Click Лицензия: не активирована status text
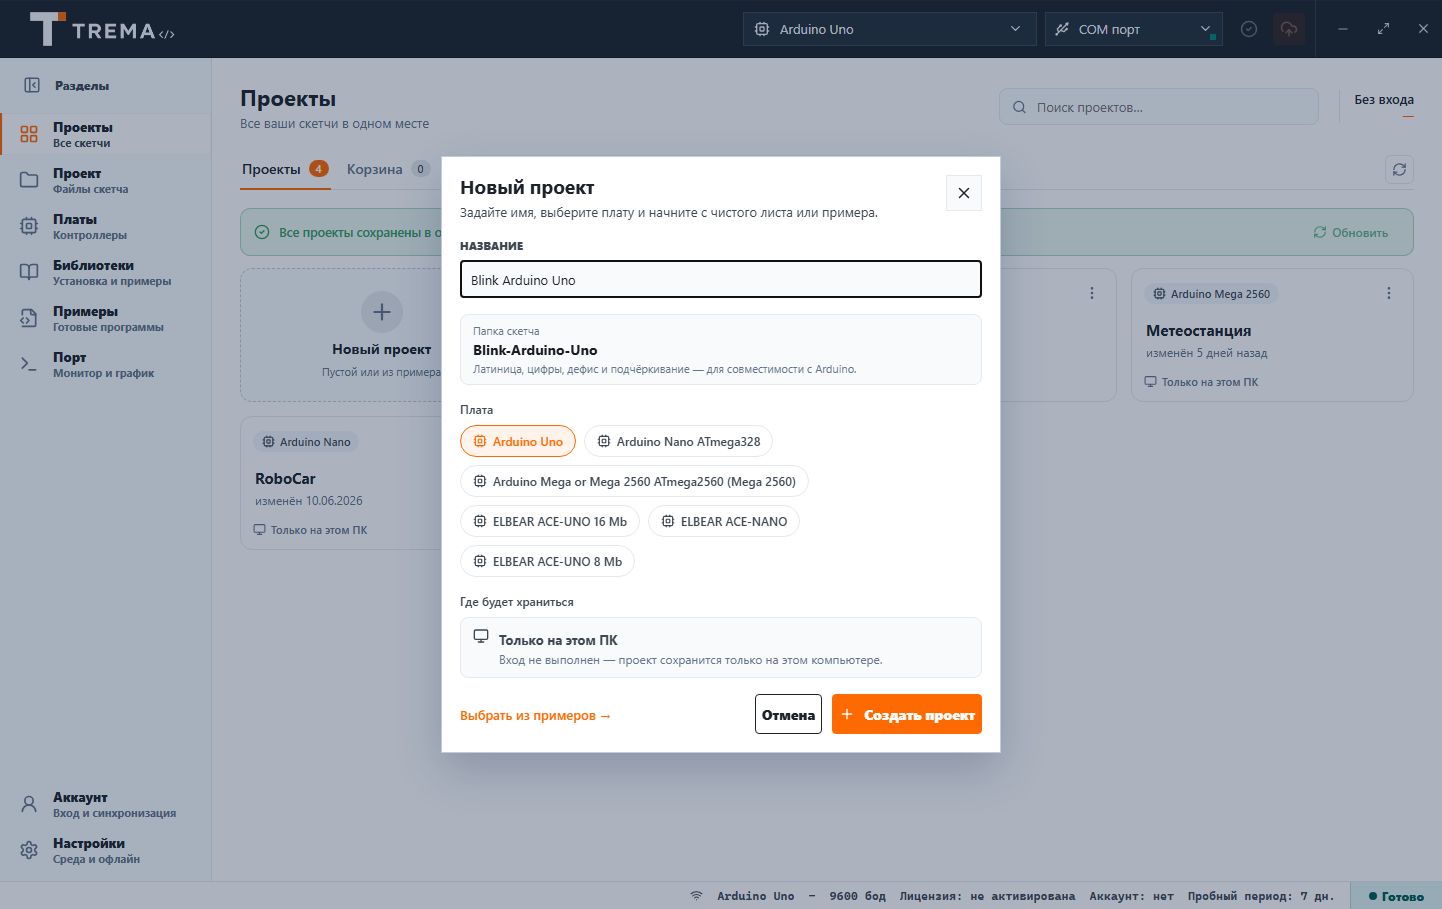1442x909 pixels. [987, 896]
